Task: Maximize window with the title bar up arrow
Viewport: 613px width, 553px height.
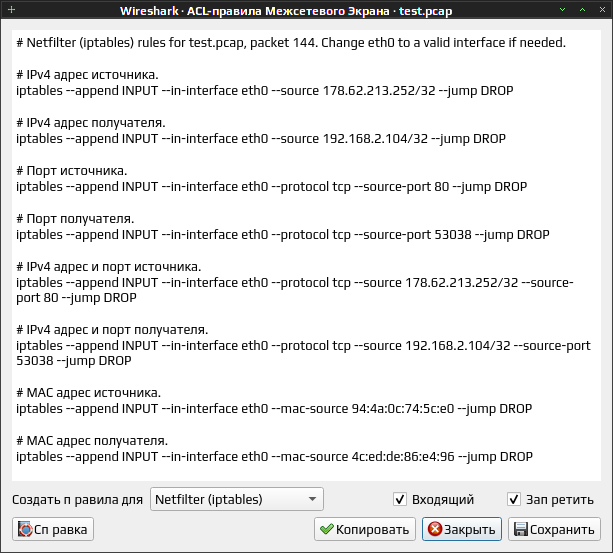Action: click(x=583, y=10)
